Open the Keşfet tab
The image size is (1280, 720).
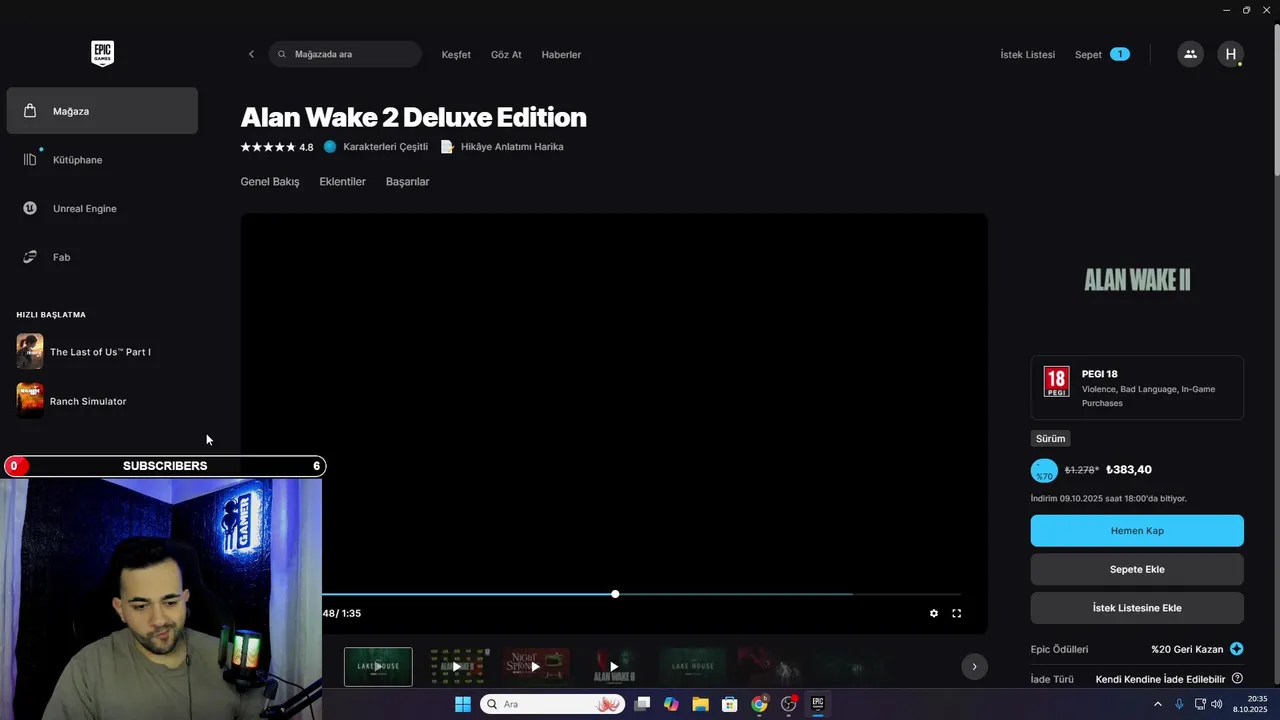(456, 54)
